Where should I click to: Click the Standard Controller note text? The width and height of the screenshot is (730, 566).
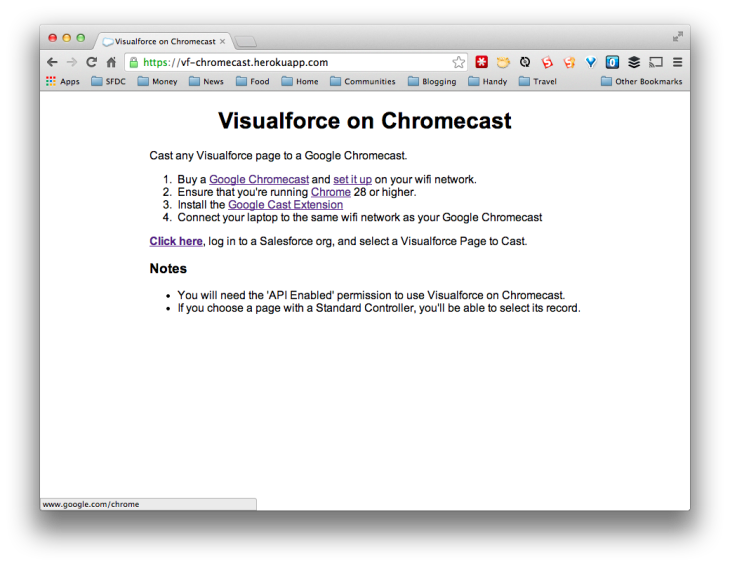click(x=379, y=308)
